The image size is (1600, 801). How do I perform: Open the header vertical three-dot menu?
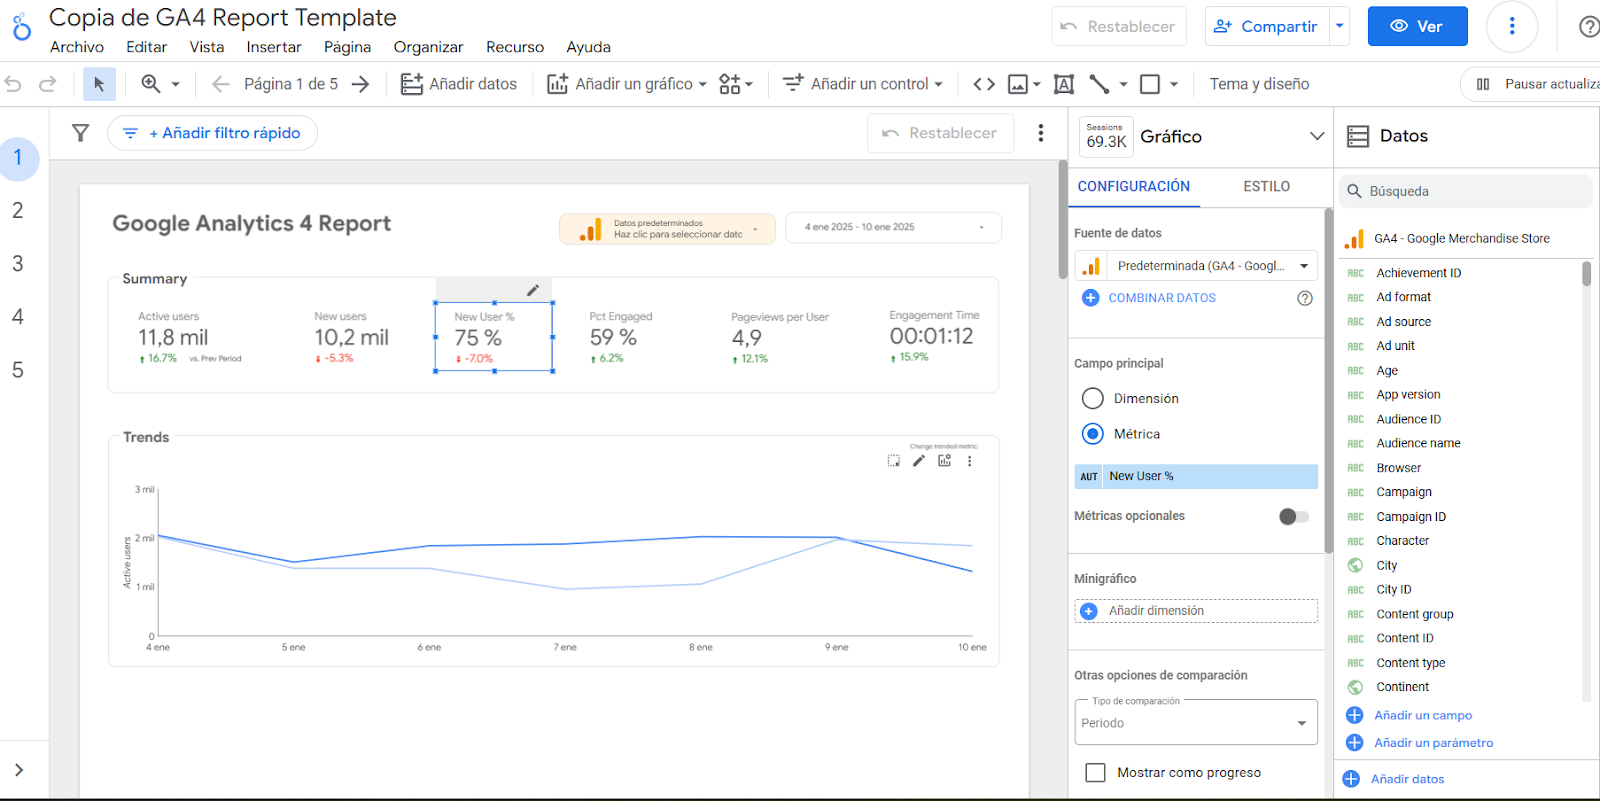1512,26
